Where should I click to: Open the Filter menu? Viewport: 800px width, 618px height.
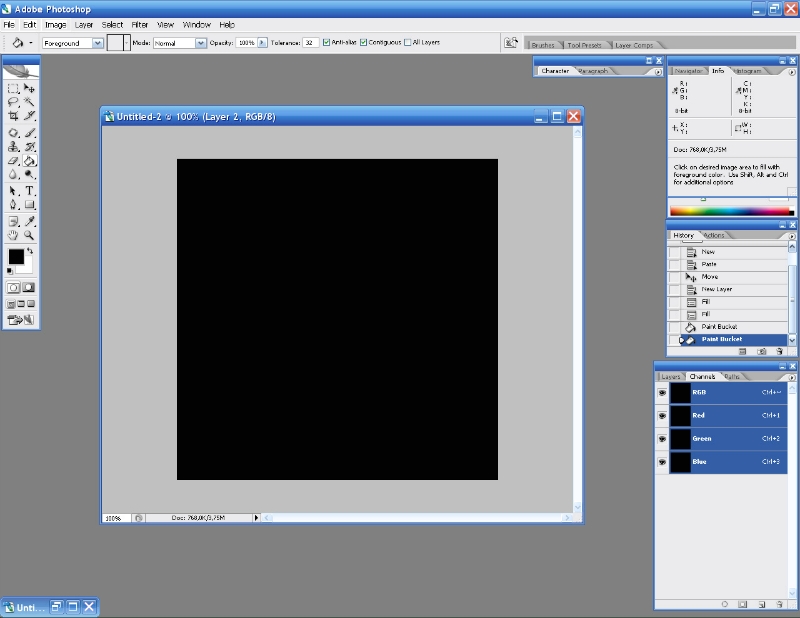click(x=140, y=24)
